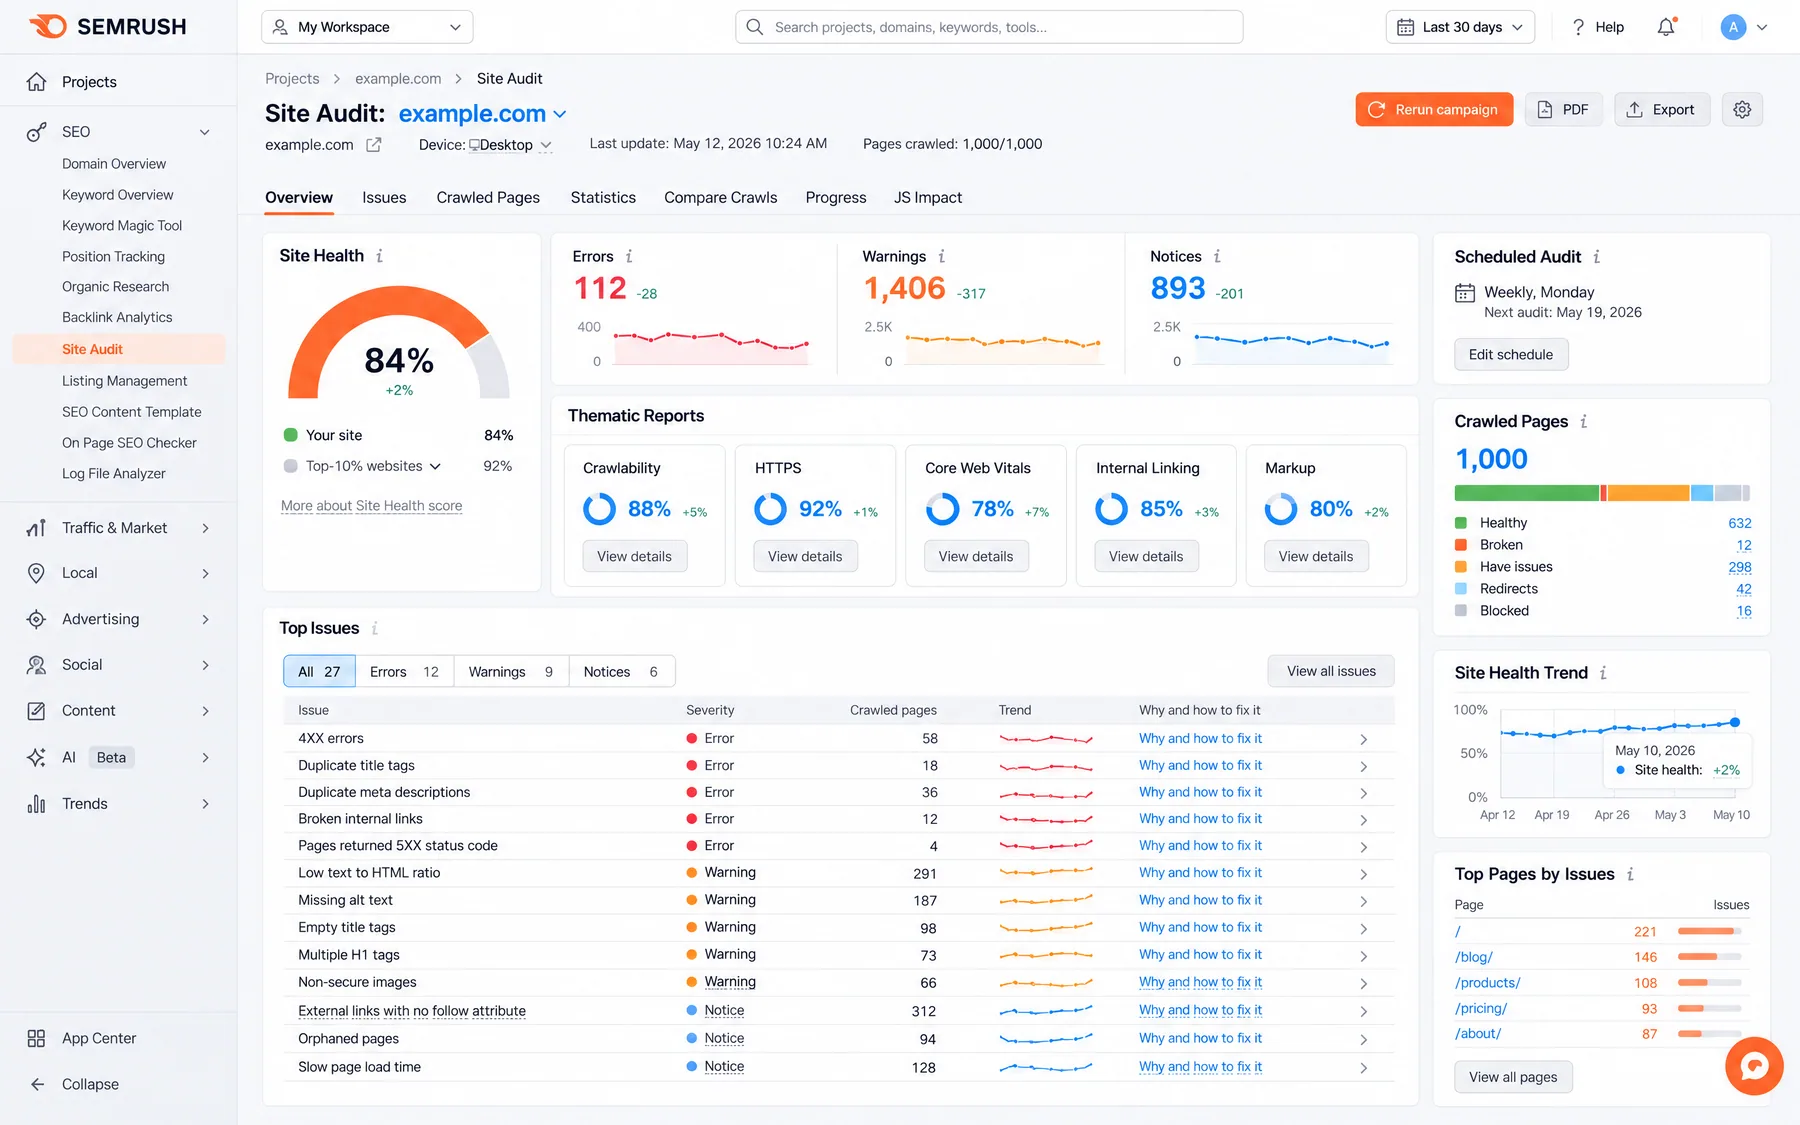The image size is (1800, 1125).
Task: Click Site Health info icon
Action: point(379,256)
